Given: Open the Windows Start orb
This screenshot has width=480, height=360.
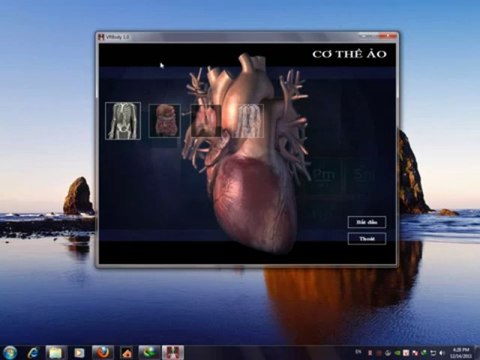Looking at the screenshot, I should click(10, 352).
